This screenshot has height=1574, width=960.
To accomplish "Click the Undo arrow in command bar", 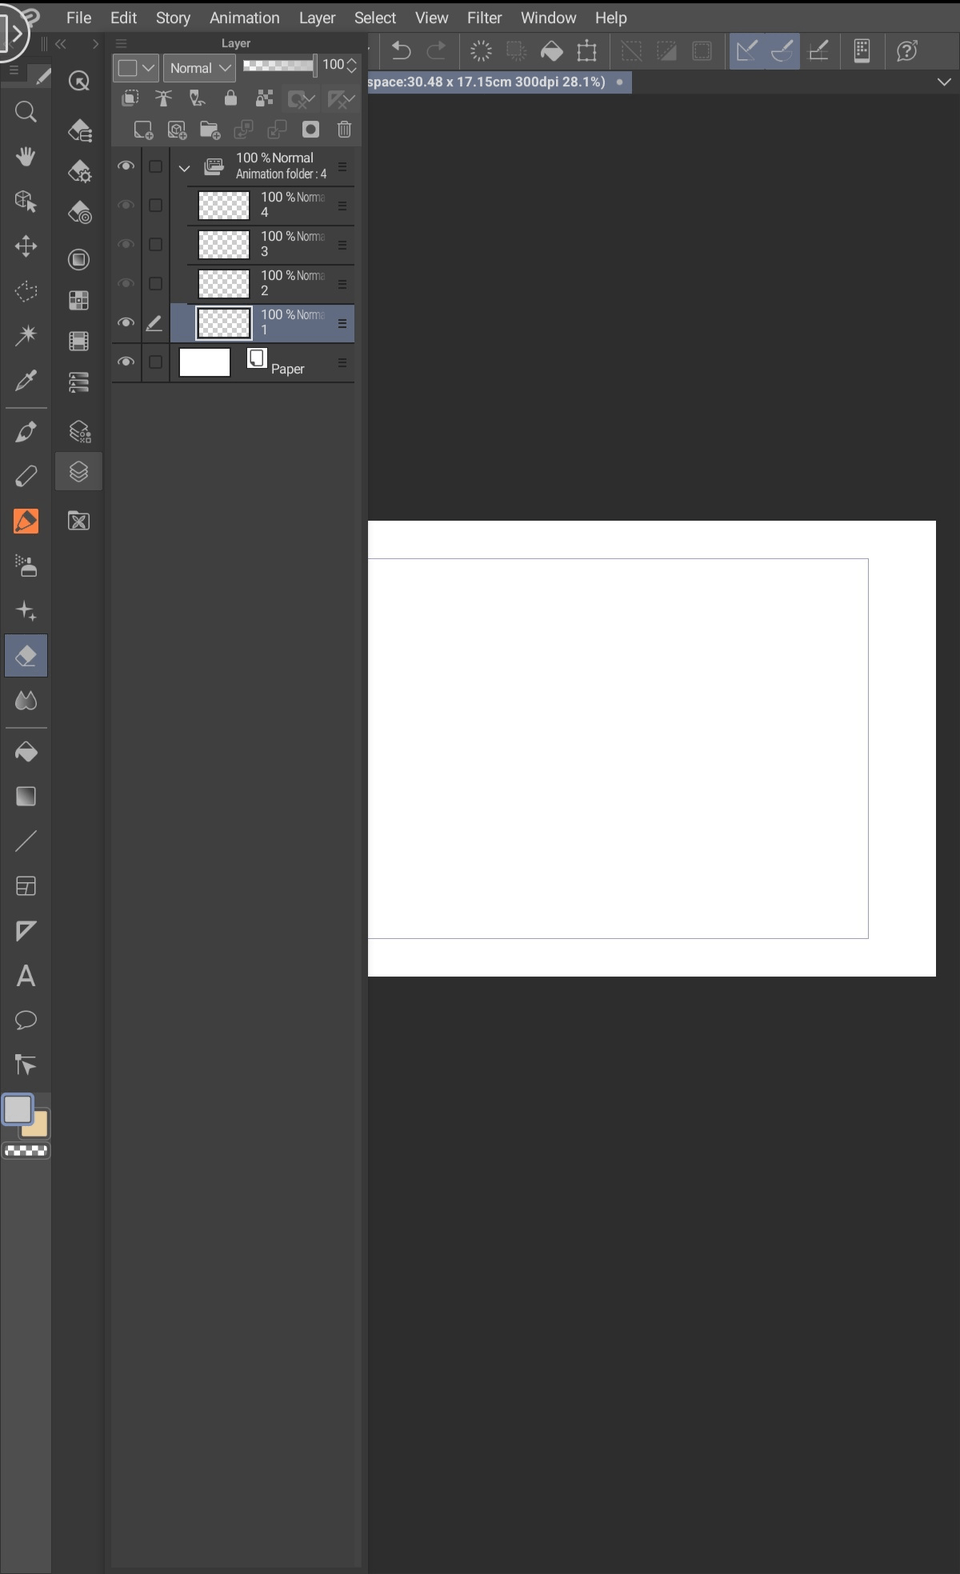I will [x=401, y=51].
